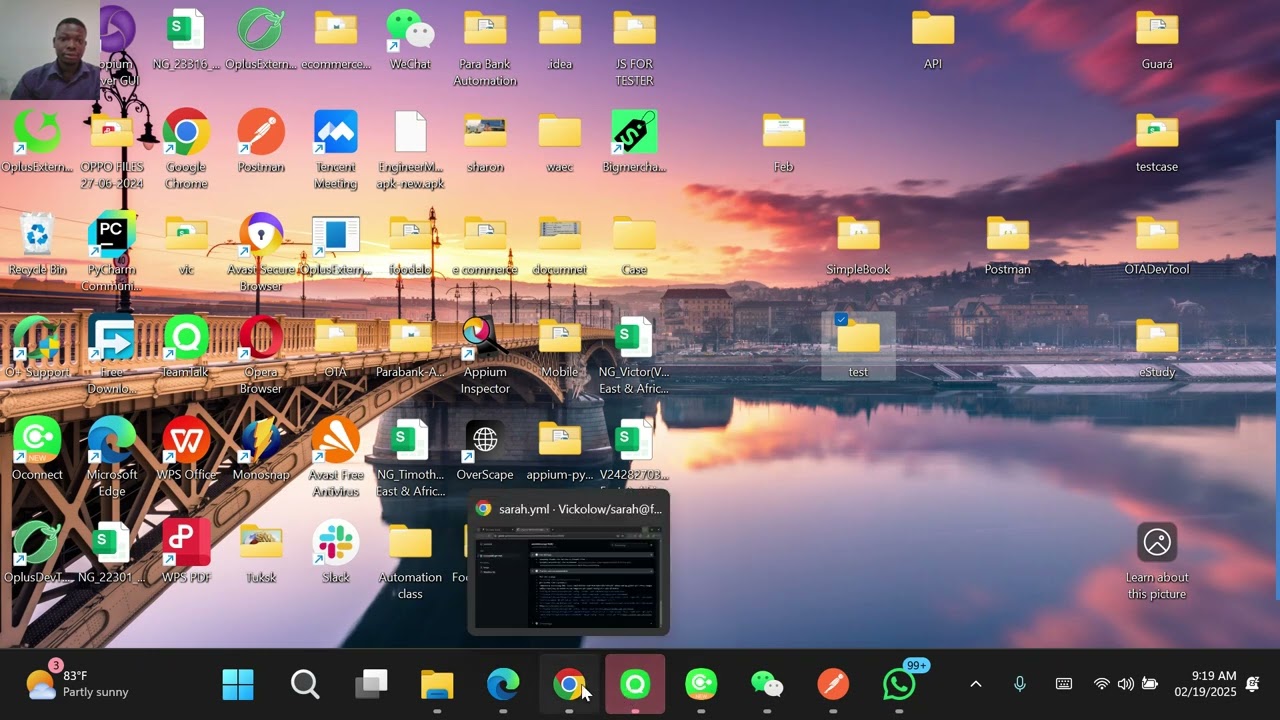
Task: Open the weather widget showing 83°F
Action: [x=77, y=684]
